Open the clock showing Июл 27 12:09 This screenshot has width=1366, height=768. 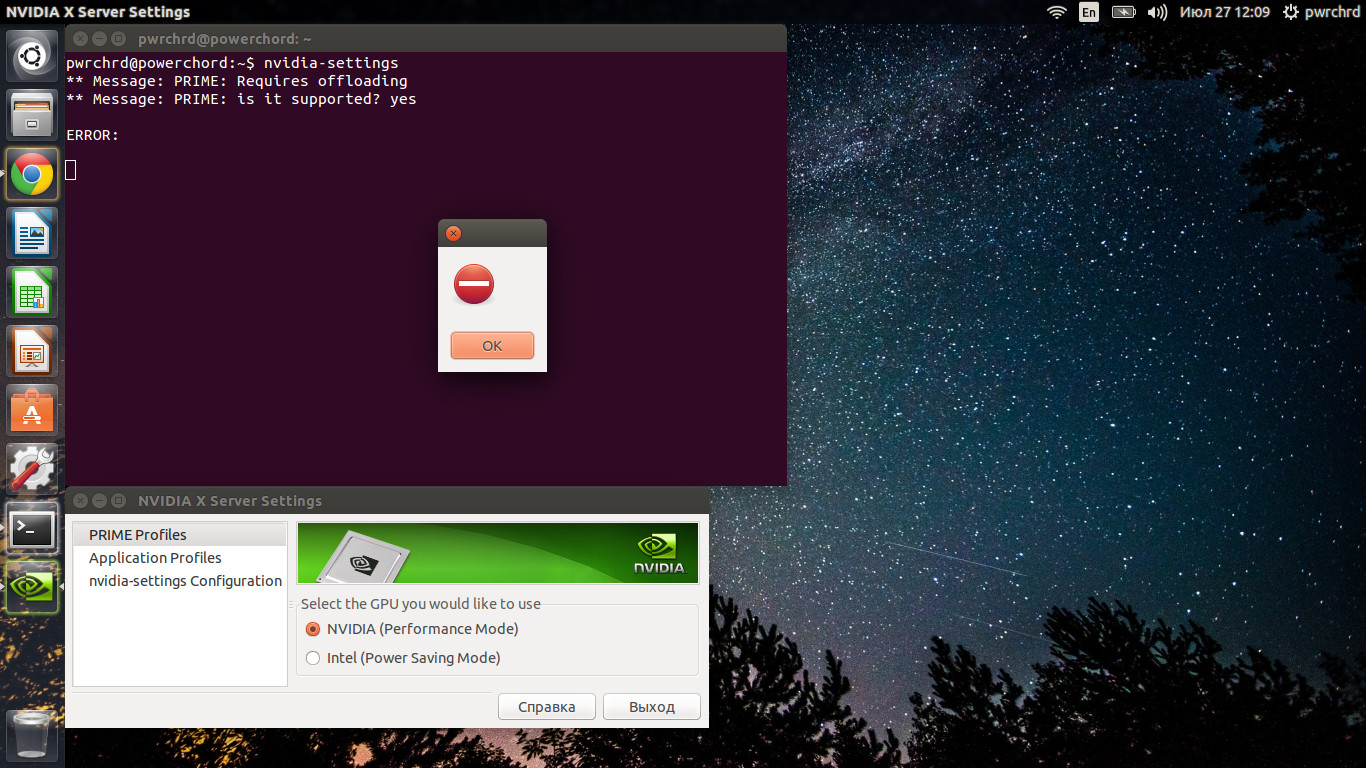click(1225, 12)
